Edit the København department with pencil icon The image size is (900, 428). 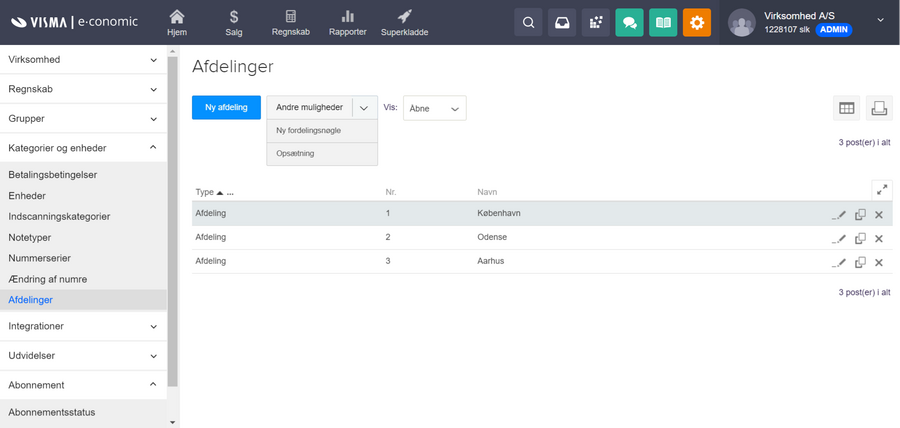click(x=839, y=214)
